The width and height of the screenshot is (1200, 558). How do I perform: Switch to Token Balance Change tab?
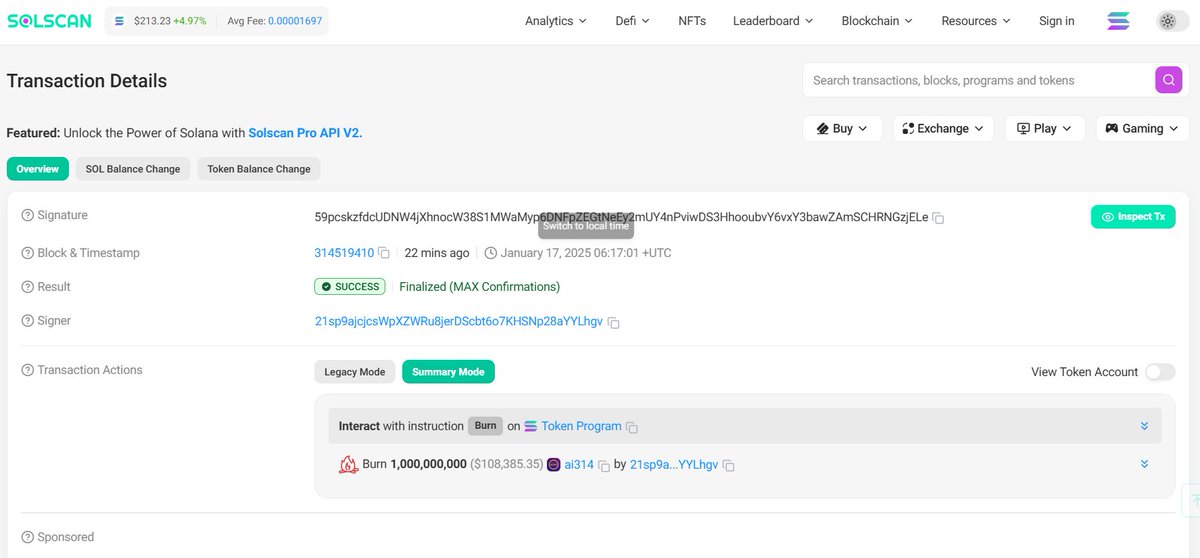(259, 169)
